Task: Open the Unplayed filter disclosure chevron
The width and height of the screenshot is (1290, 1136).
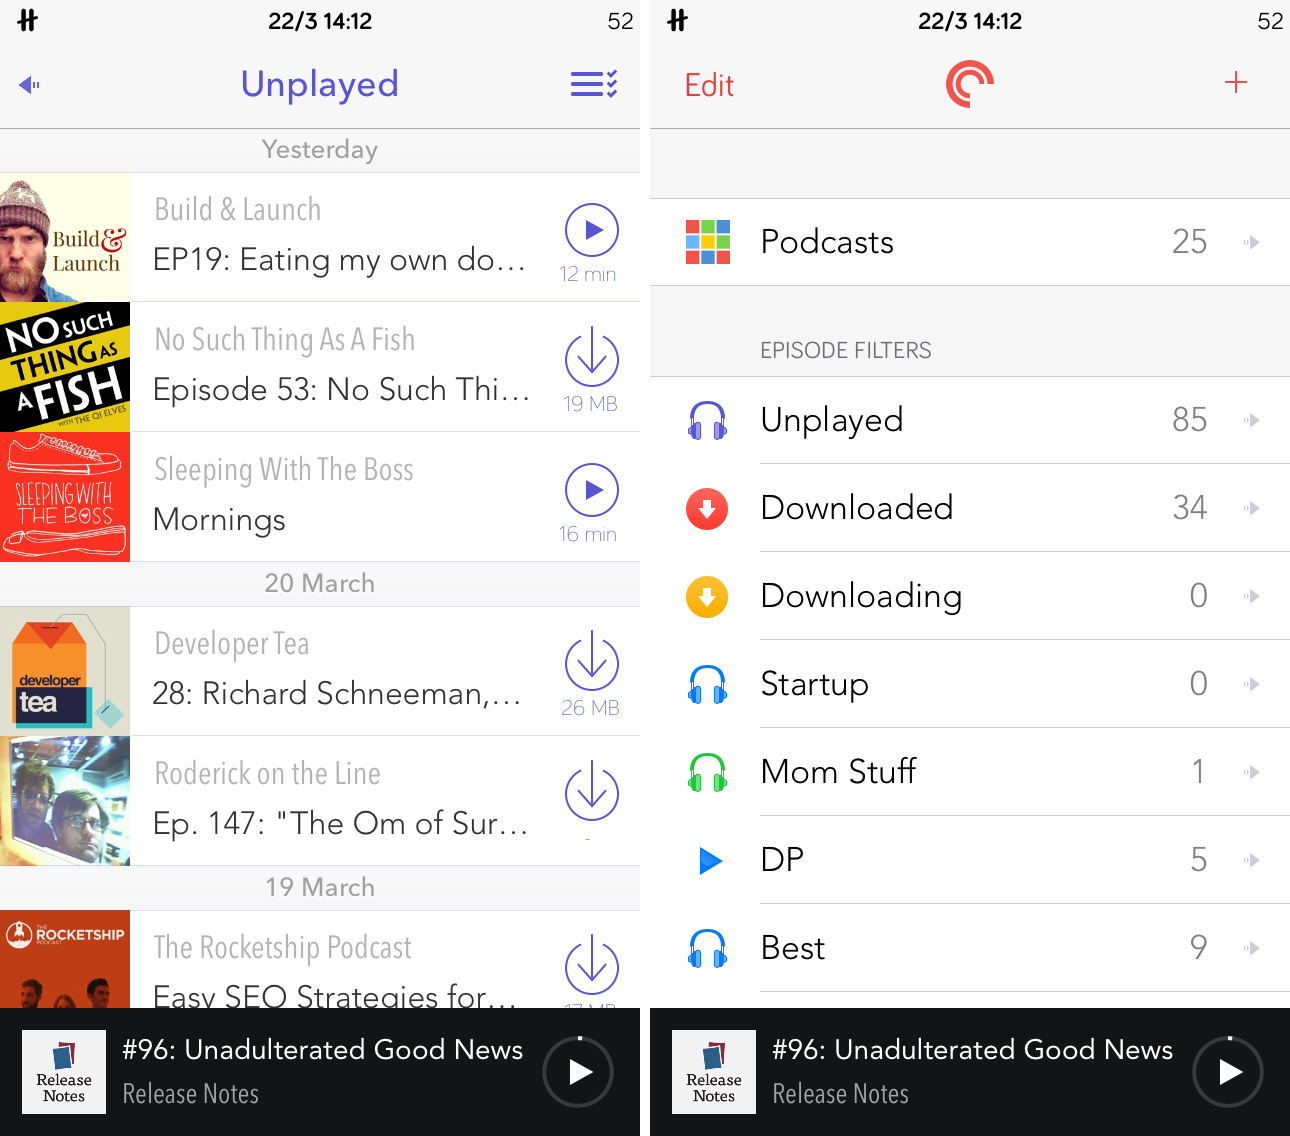Action: [1252, 420]
